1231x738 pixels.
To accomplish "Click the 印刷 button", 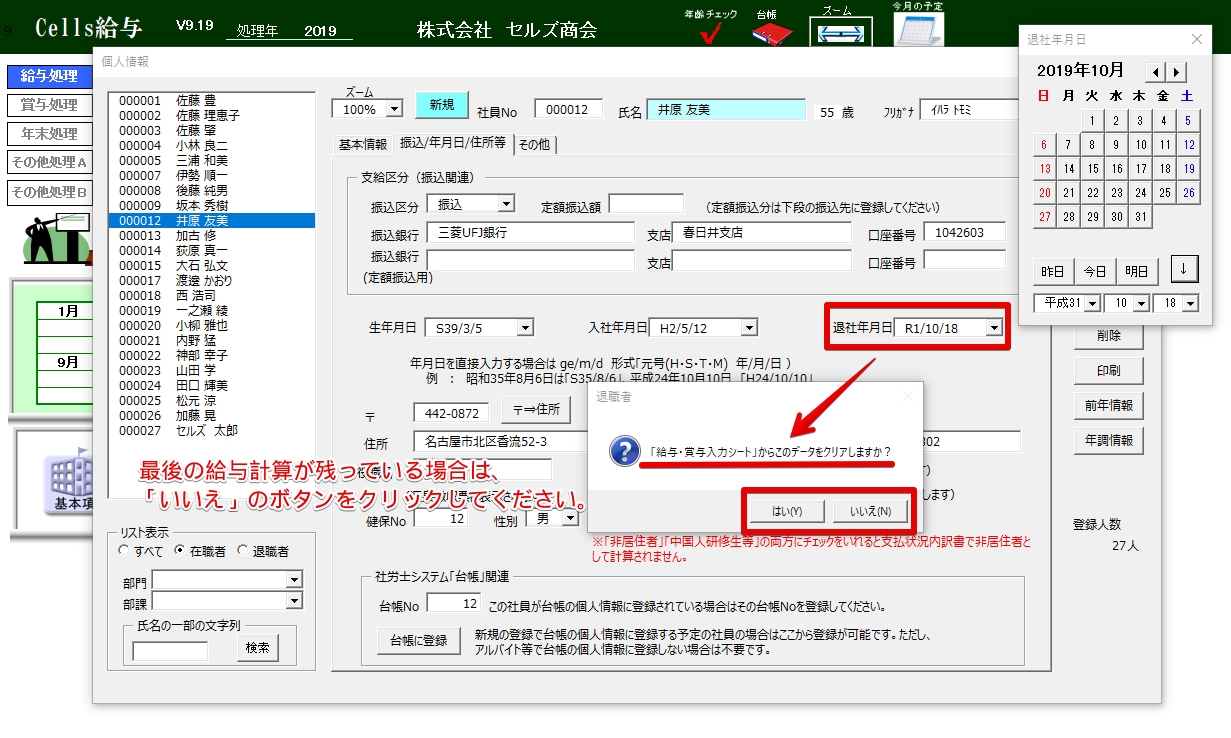I will pyautogui.click(x=1109, y=371).
